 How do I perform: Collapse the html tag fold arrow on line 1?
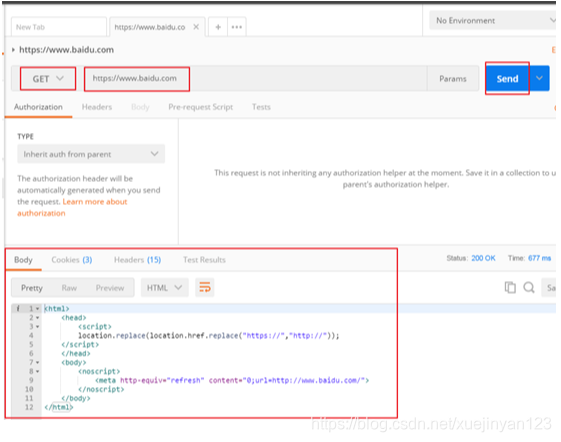coord(37,309)
